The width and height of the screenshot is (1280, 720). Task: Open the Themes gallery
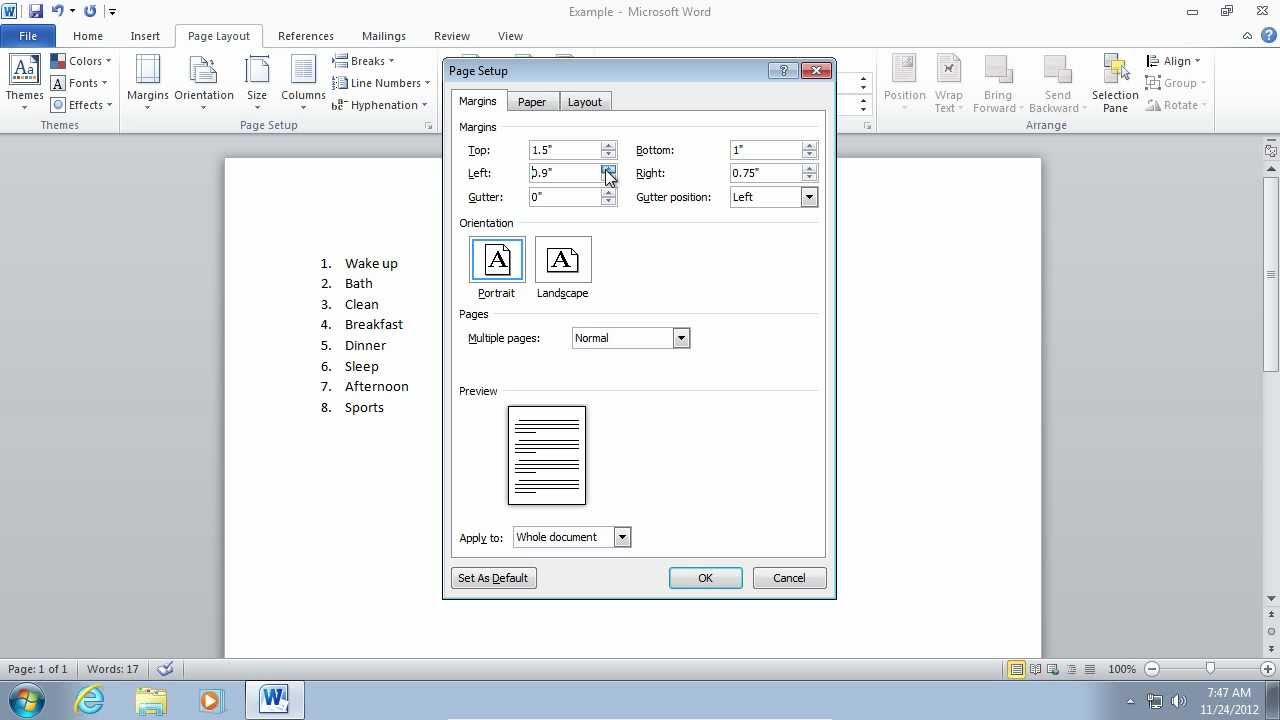(24, 83)
